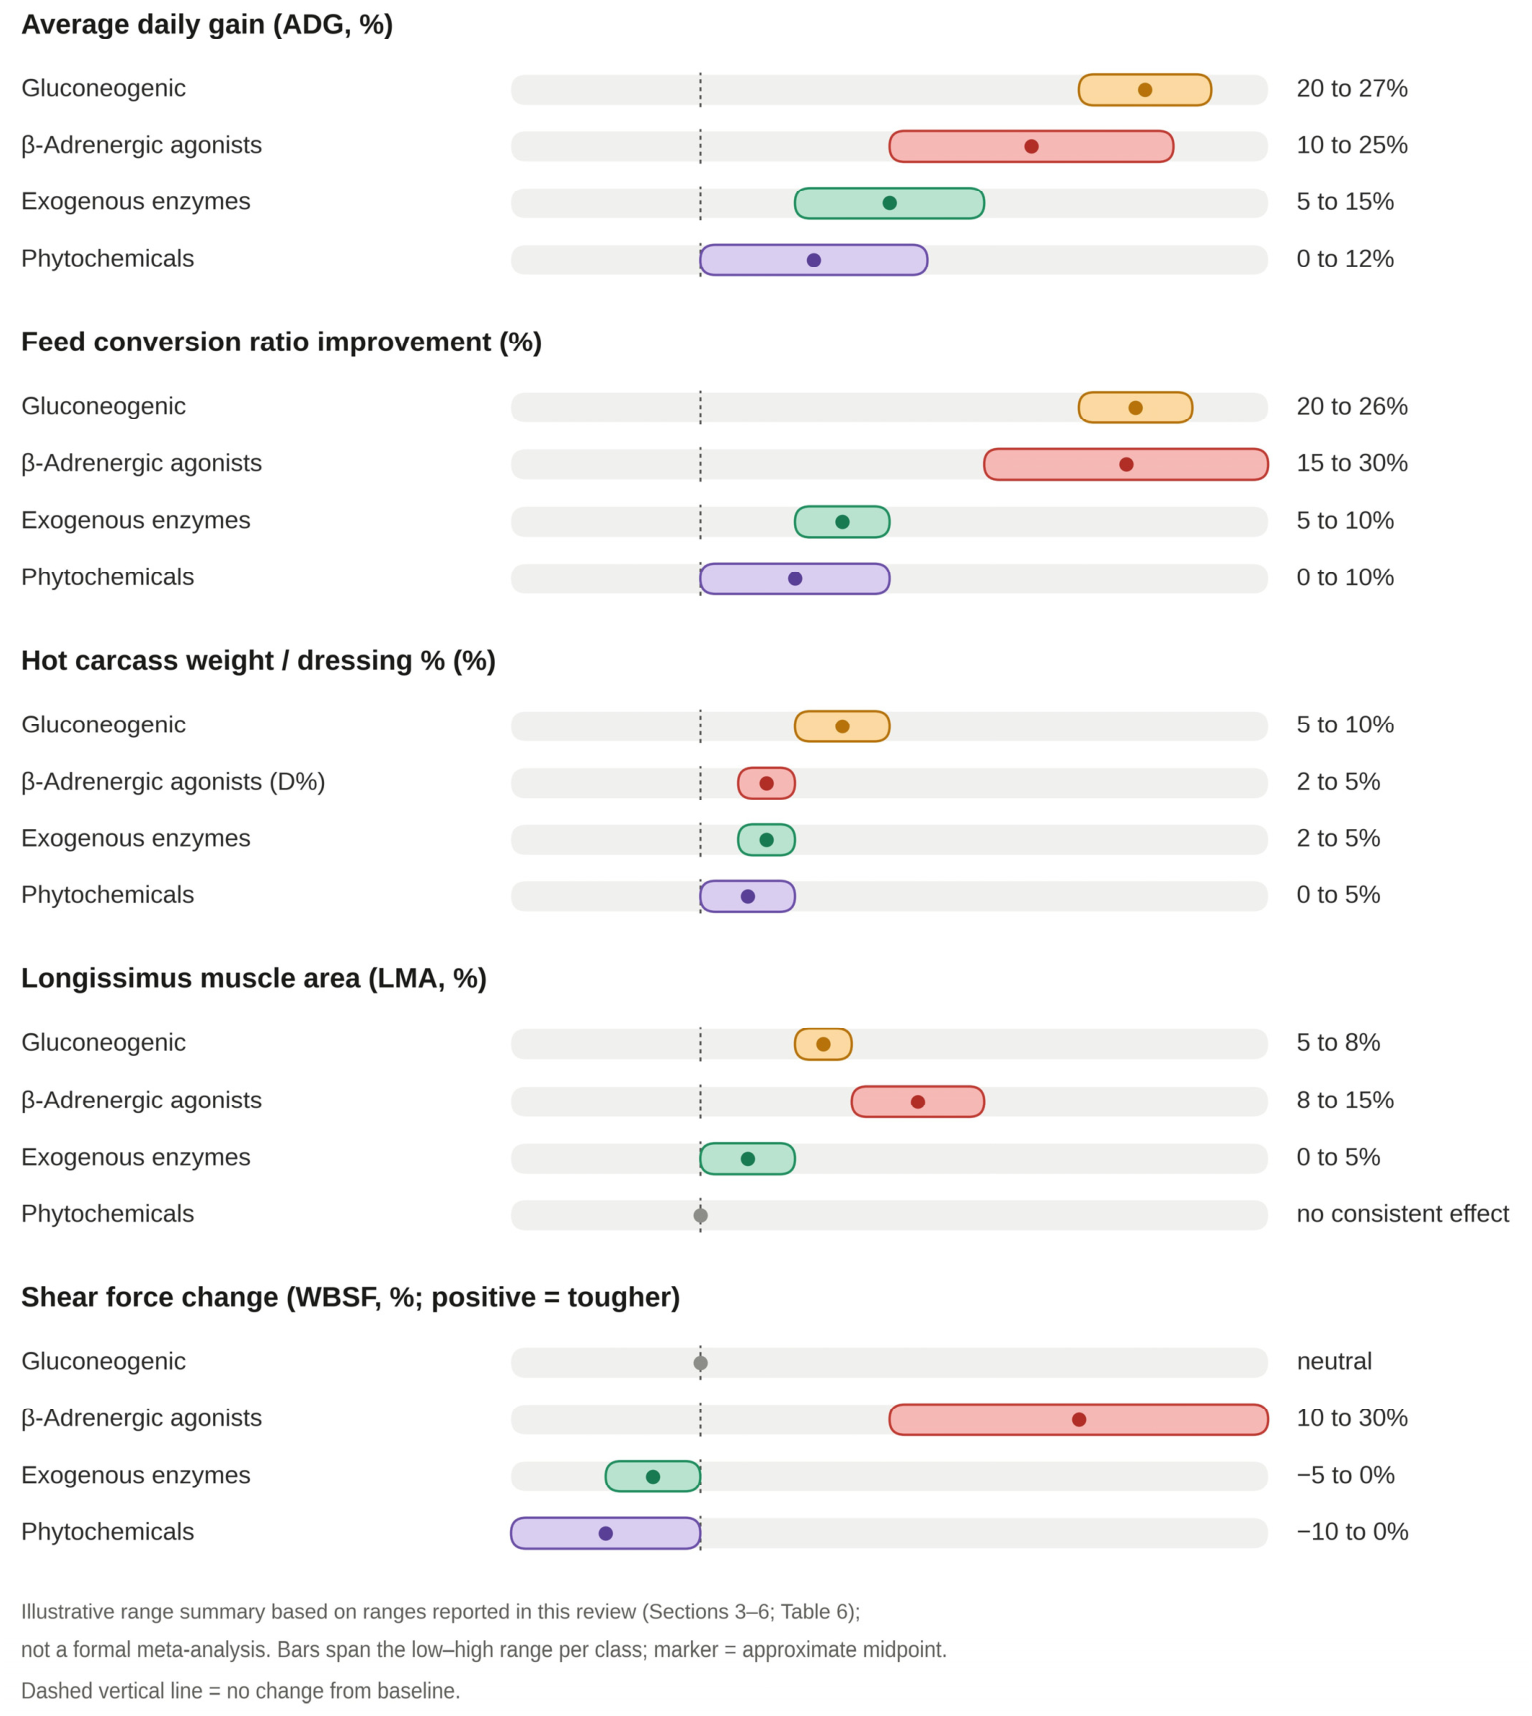Select the Gluconeogenic hot carcass weight bar
Viewport: 1532px width, 1716px height.
point(842,726)
